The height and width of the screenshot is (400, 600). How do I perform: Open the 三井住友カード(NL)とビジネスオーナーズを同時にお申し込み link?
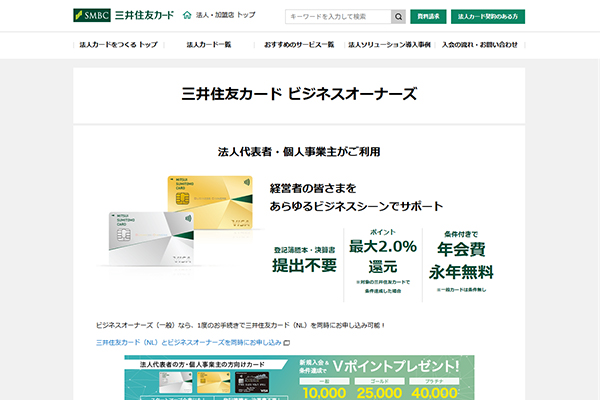click(x=189, y=343)
